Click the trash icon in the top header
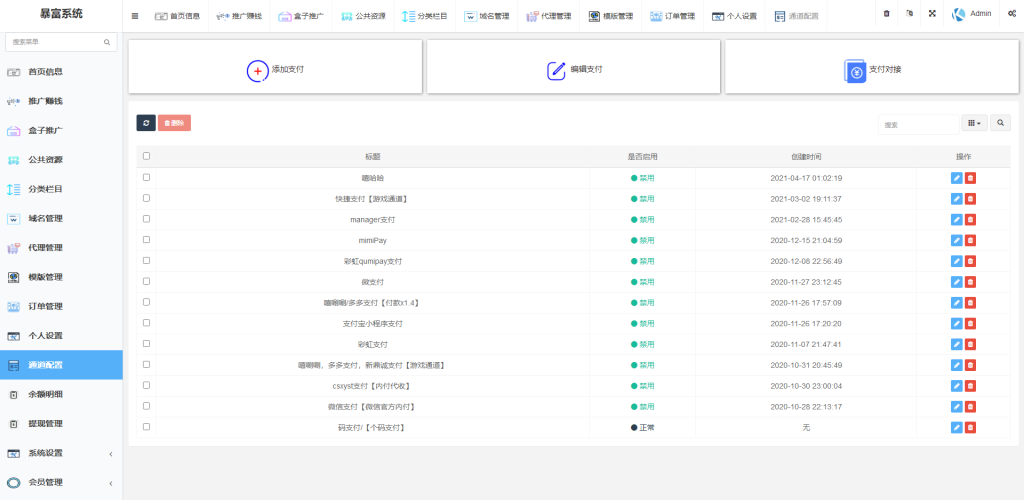 pos(886,14)
